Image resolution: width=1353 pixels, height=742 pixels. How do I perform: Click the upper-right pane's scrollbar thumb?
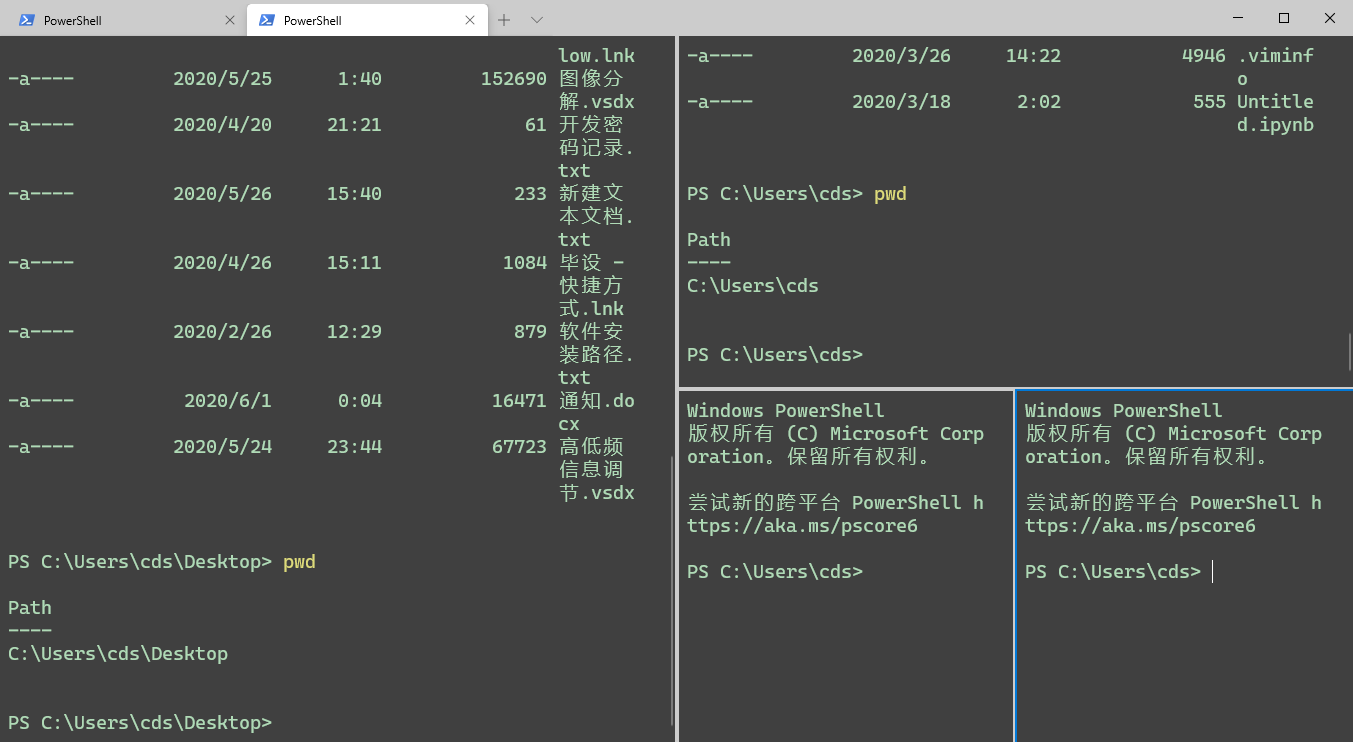coord(1350,352)
